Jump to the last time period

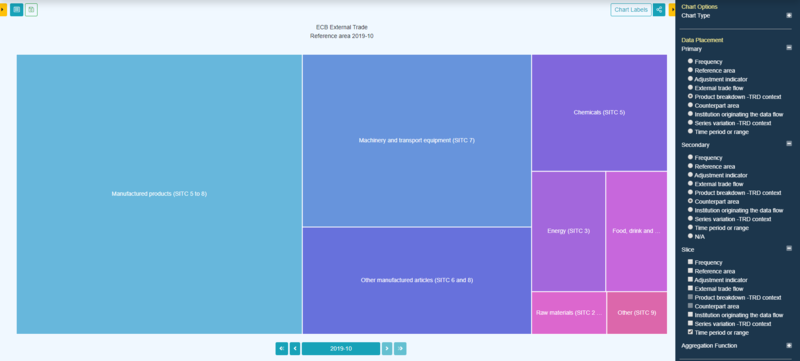(400, 349)
